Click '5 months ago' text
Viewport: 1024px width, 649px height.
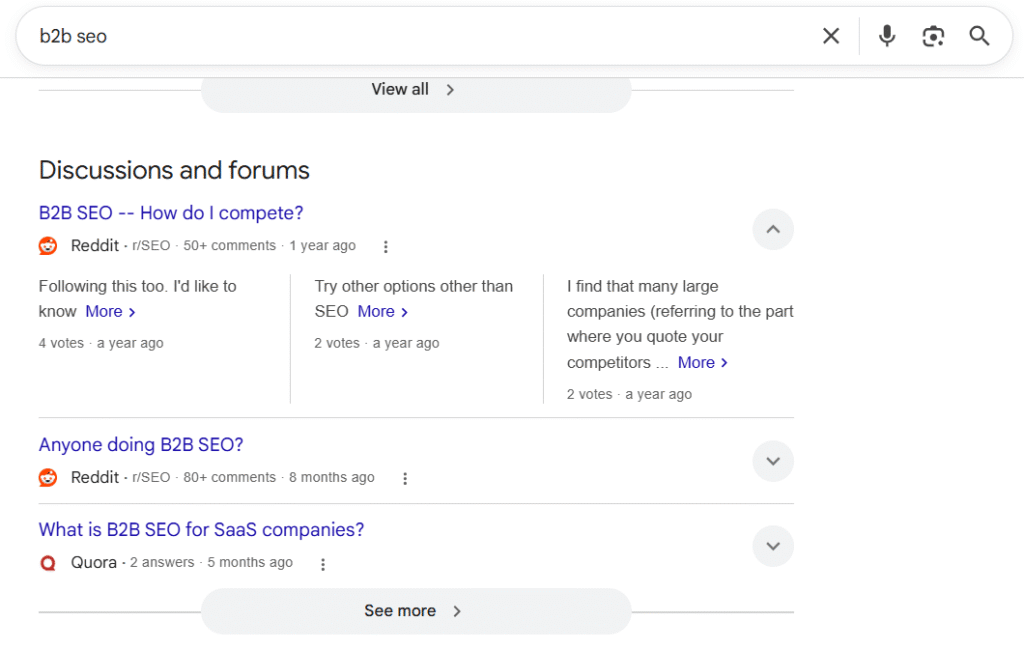[x=250, y=562]
